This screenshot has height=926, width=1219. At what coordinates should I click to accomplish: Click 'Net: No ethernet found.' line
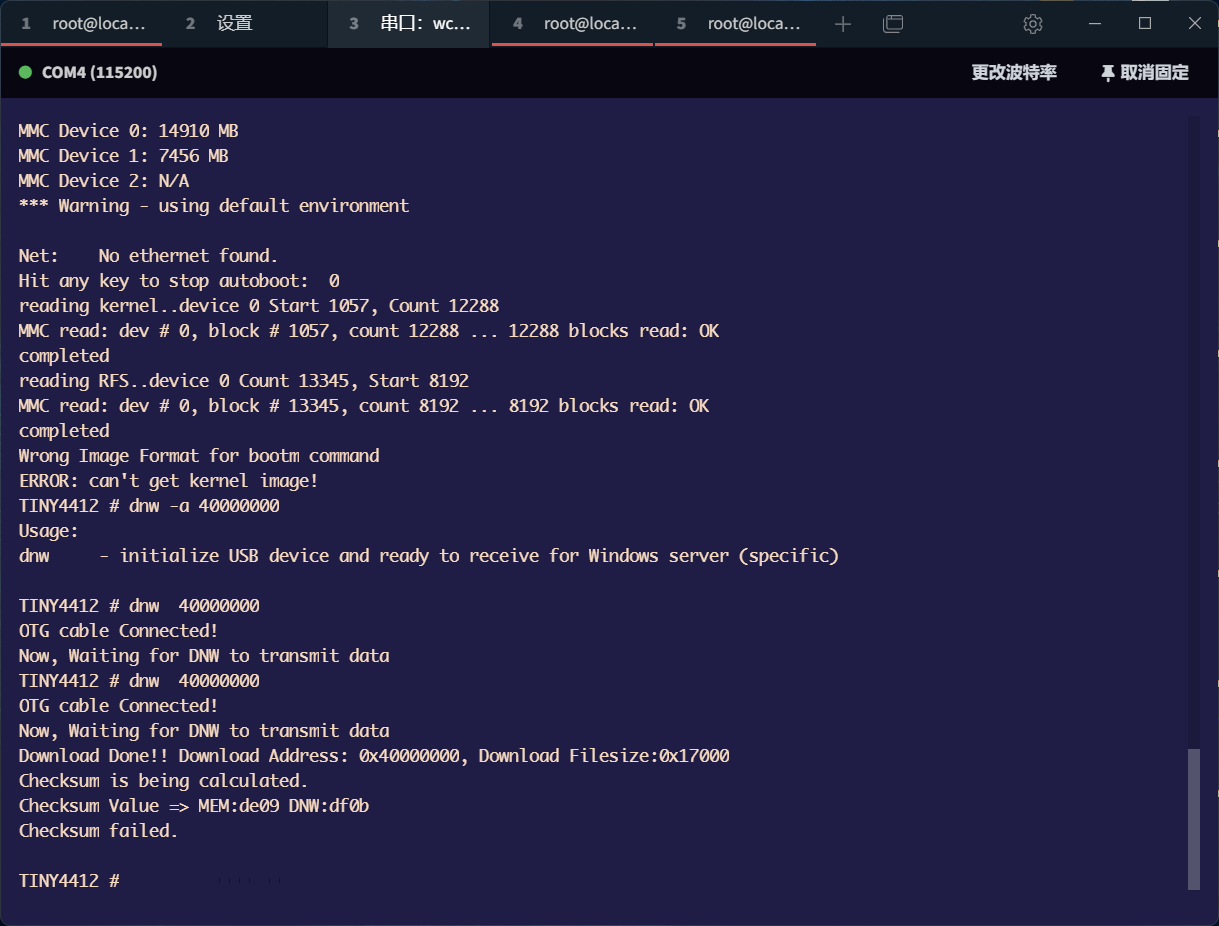(x=148, y=256)
